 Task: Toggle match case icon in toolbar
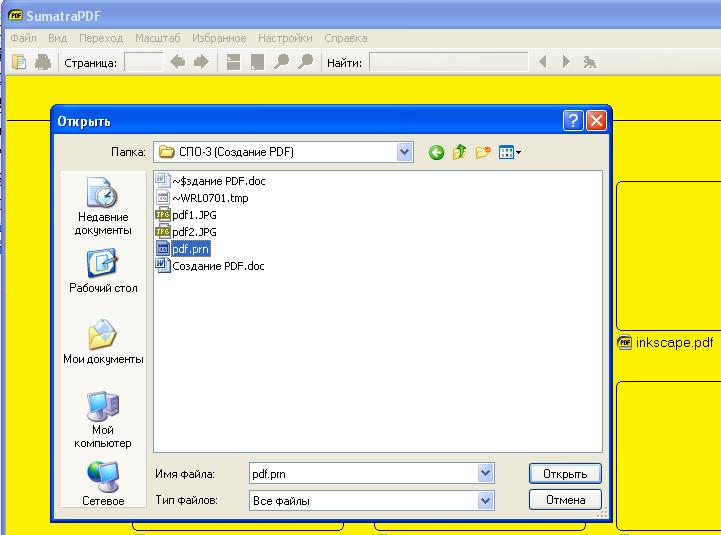coord(589,62)
